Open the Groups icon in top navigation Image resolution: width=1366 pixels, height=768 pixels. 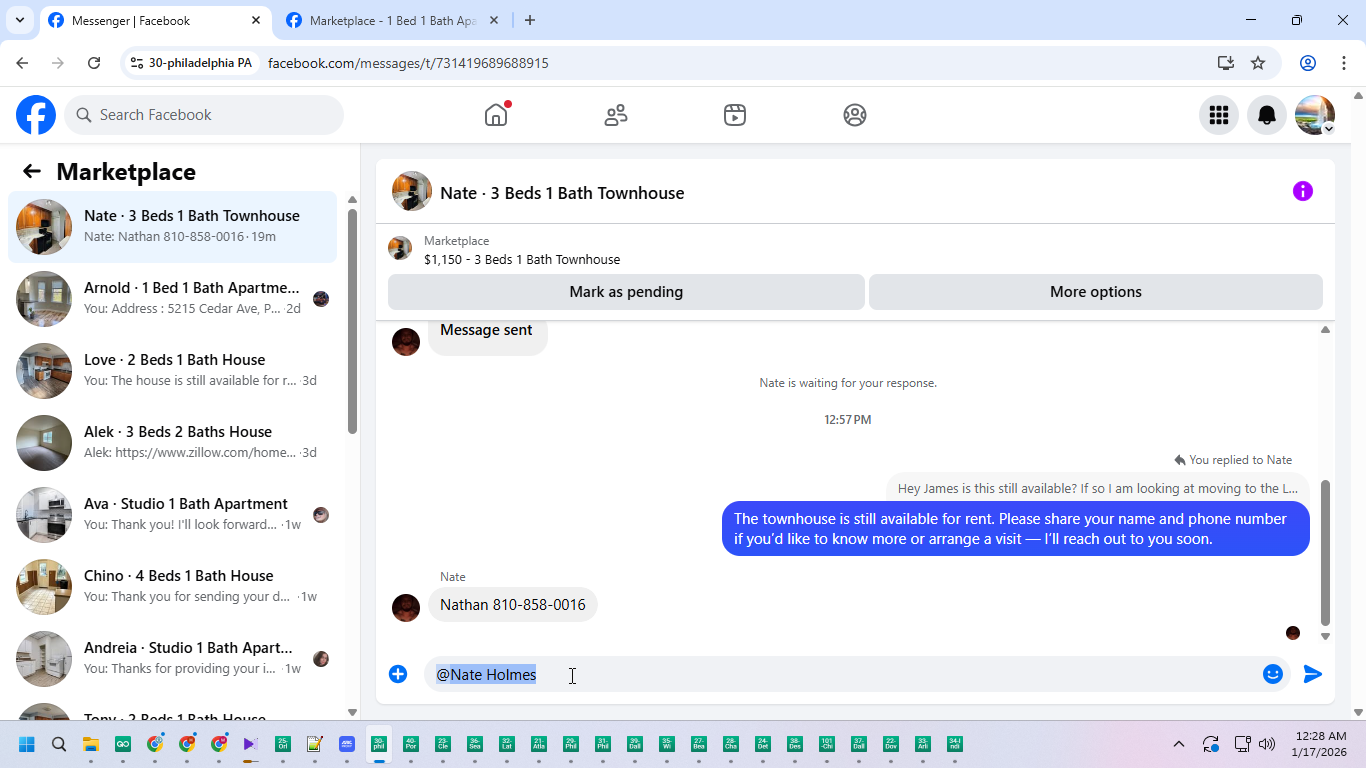tap(855, 115)
